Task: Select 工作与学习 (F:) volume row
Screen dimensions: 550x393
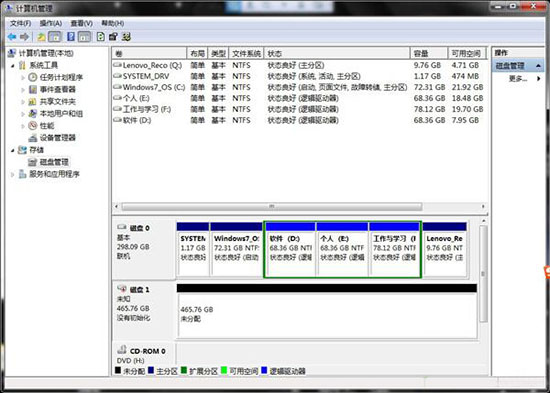Action: pos(299,109)
